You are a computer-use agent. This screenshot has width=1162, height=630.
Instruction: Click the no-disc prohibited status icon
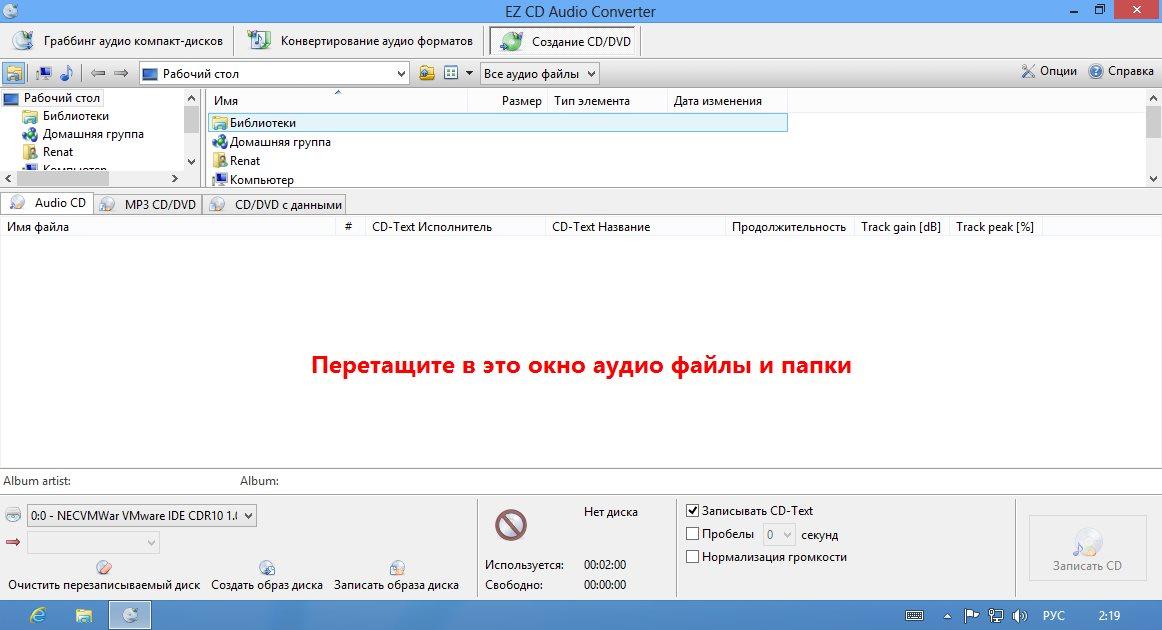click(511, 525)
